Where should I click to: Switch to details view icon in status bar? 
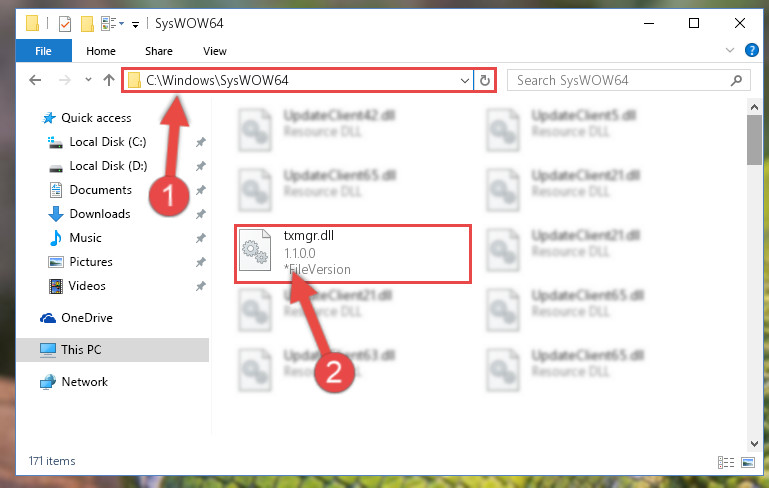click(725, 462)
